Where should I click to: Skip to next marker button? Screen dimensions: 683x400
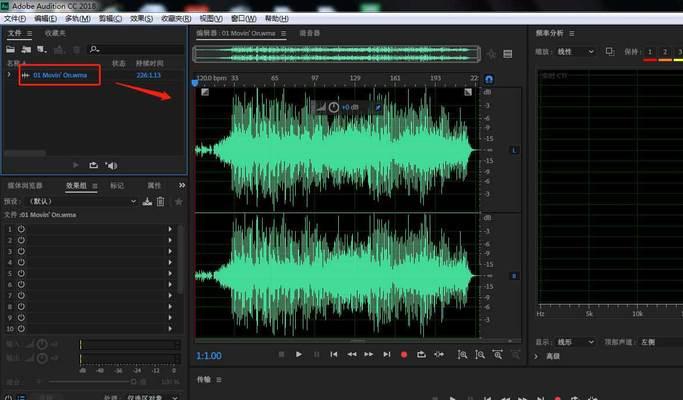click(x=387, y=355)
